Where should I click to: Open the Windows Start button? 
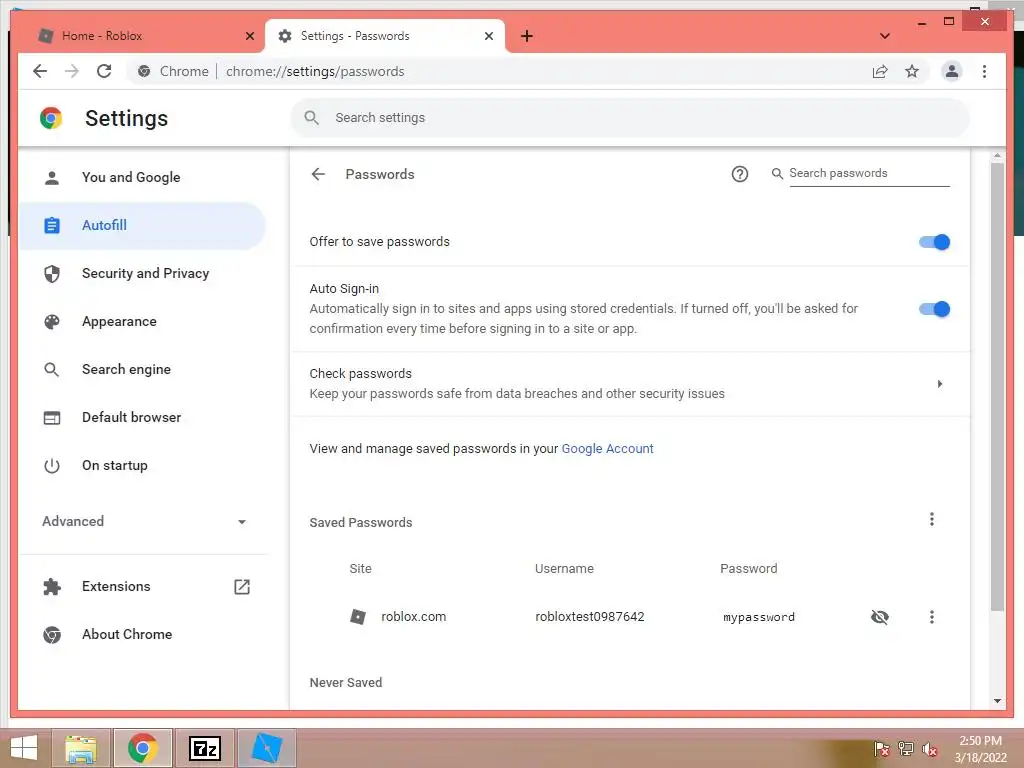pyautogui.click(x=24, y=748)
